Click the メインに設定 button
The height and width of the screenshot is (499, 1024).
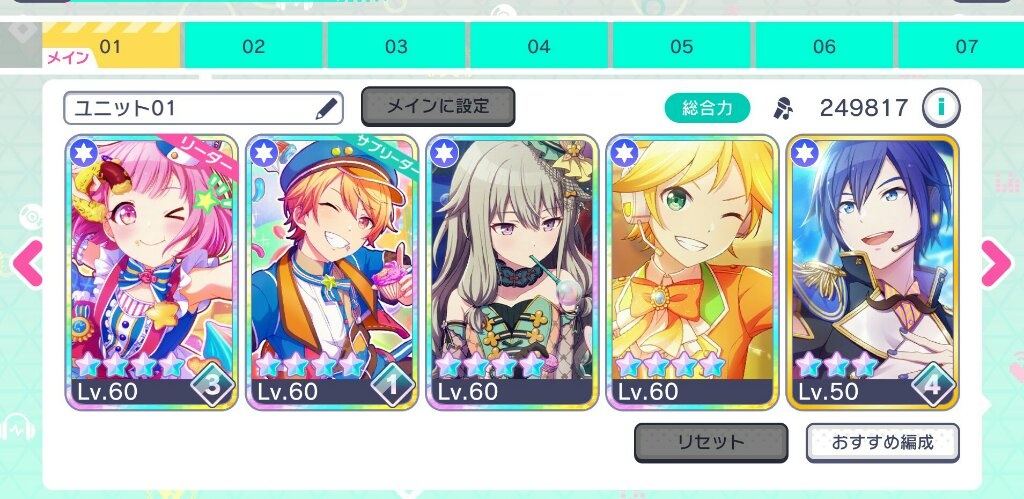(438, 106)
